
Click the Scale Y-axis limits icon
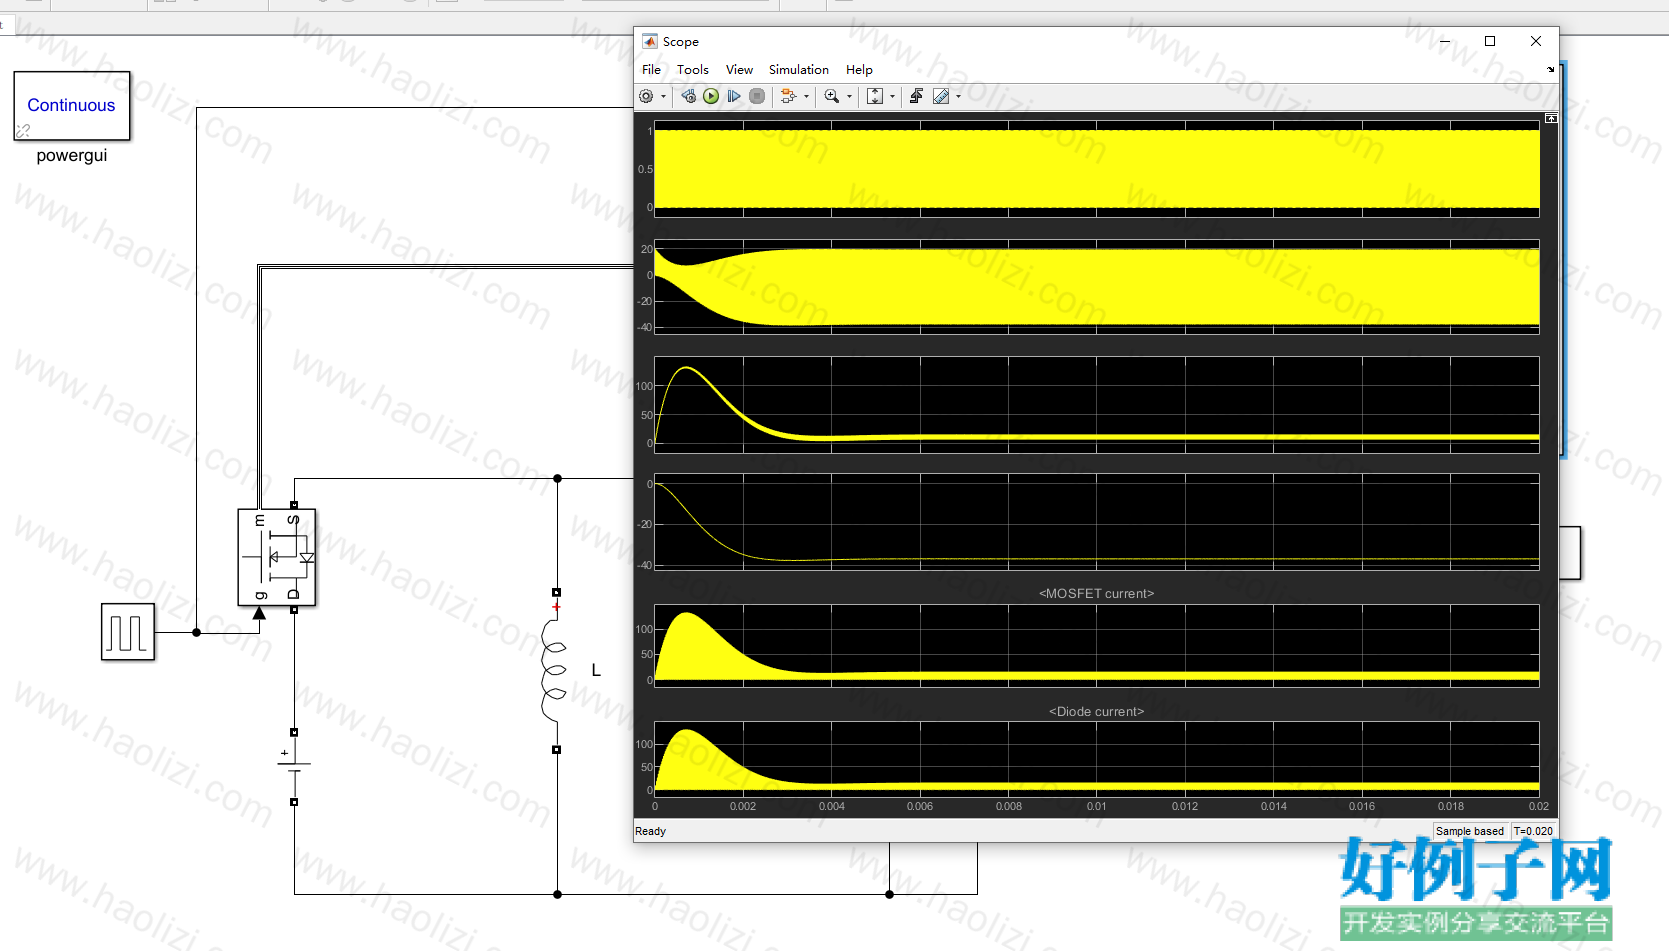[x=875, y=96]
